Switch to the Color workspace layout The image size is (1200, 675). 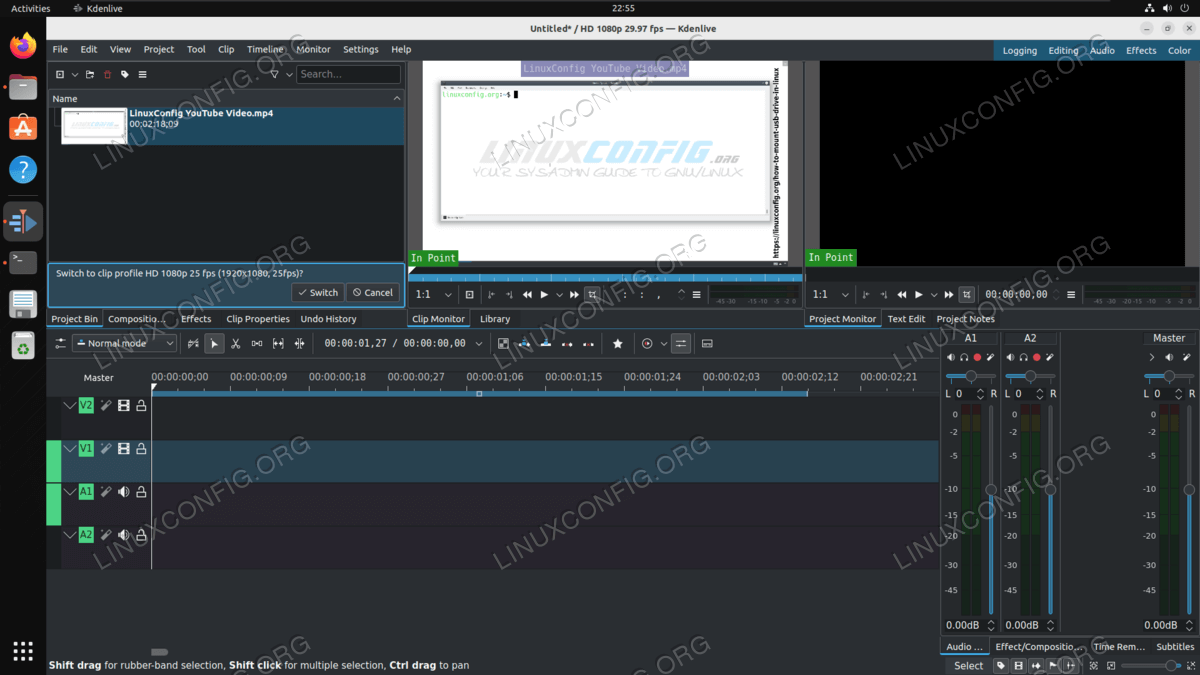pyautogui.click(x=1179, y=50)
